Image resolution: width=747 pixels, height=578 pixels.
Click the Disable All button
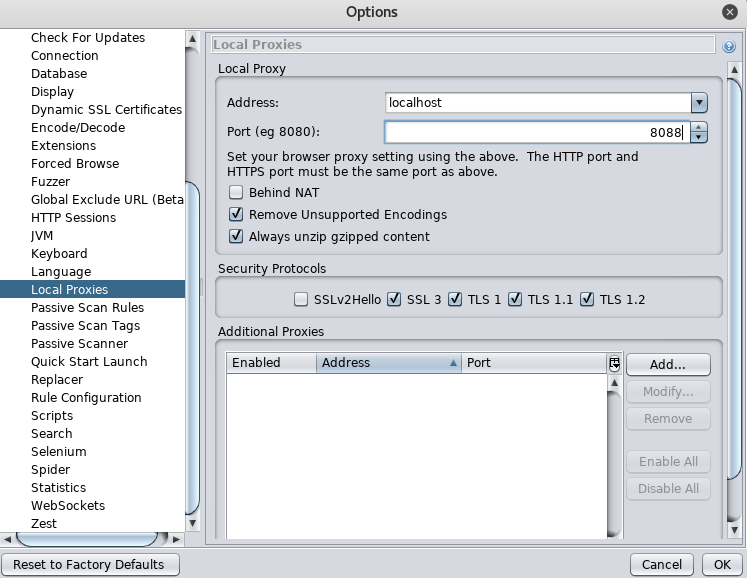[668, 489]
